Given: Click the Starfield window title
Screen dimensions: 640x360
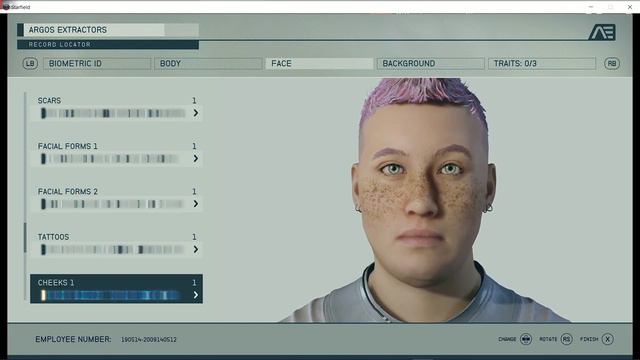Looking at the screenshot, I should pos(20,7).
